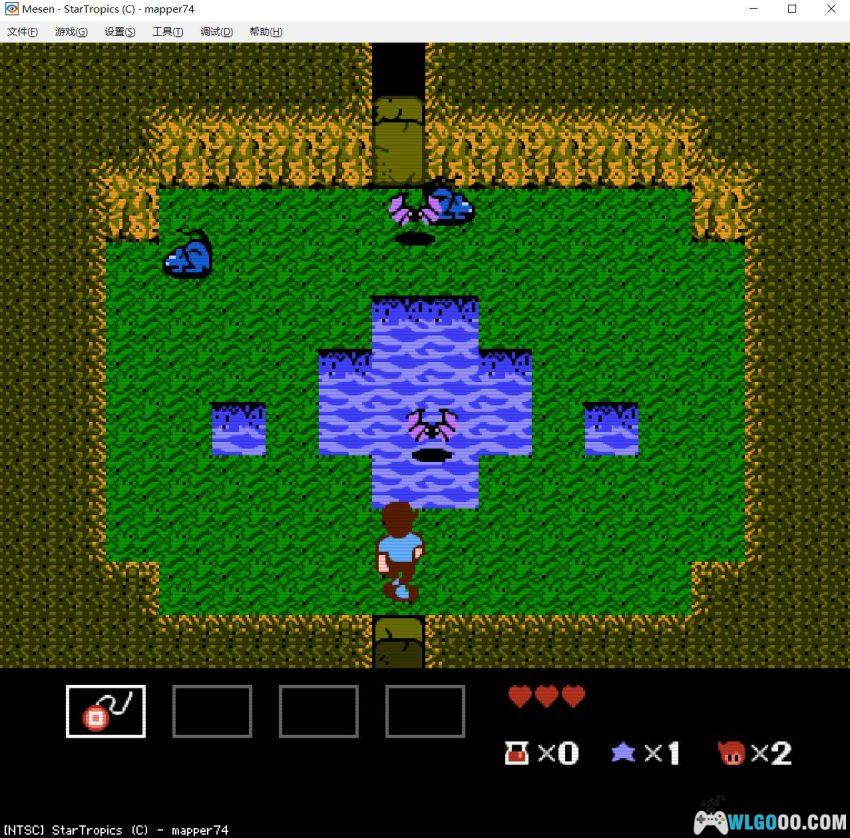
Task: Click the blue slug at the left wall
Action: [188, 255]
